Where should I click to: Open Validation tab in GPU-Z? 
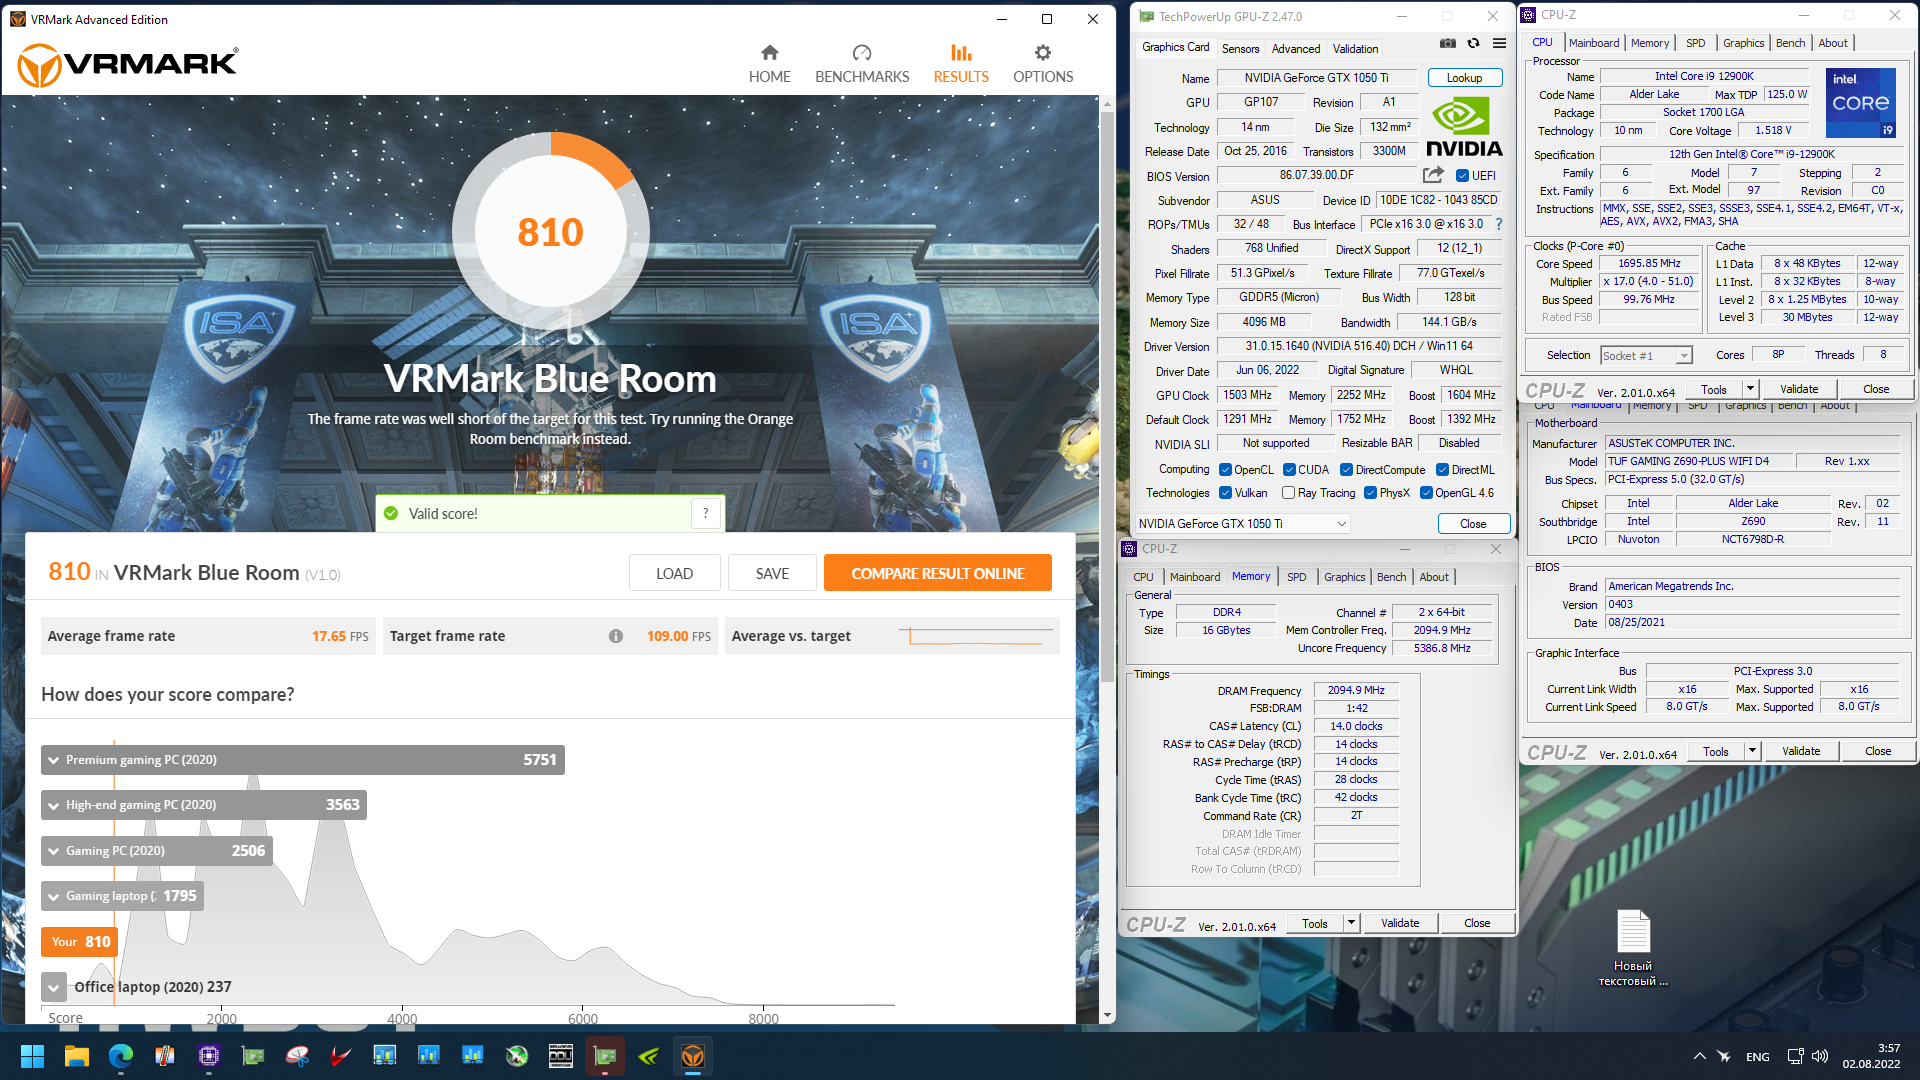point(1355,48)
